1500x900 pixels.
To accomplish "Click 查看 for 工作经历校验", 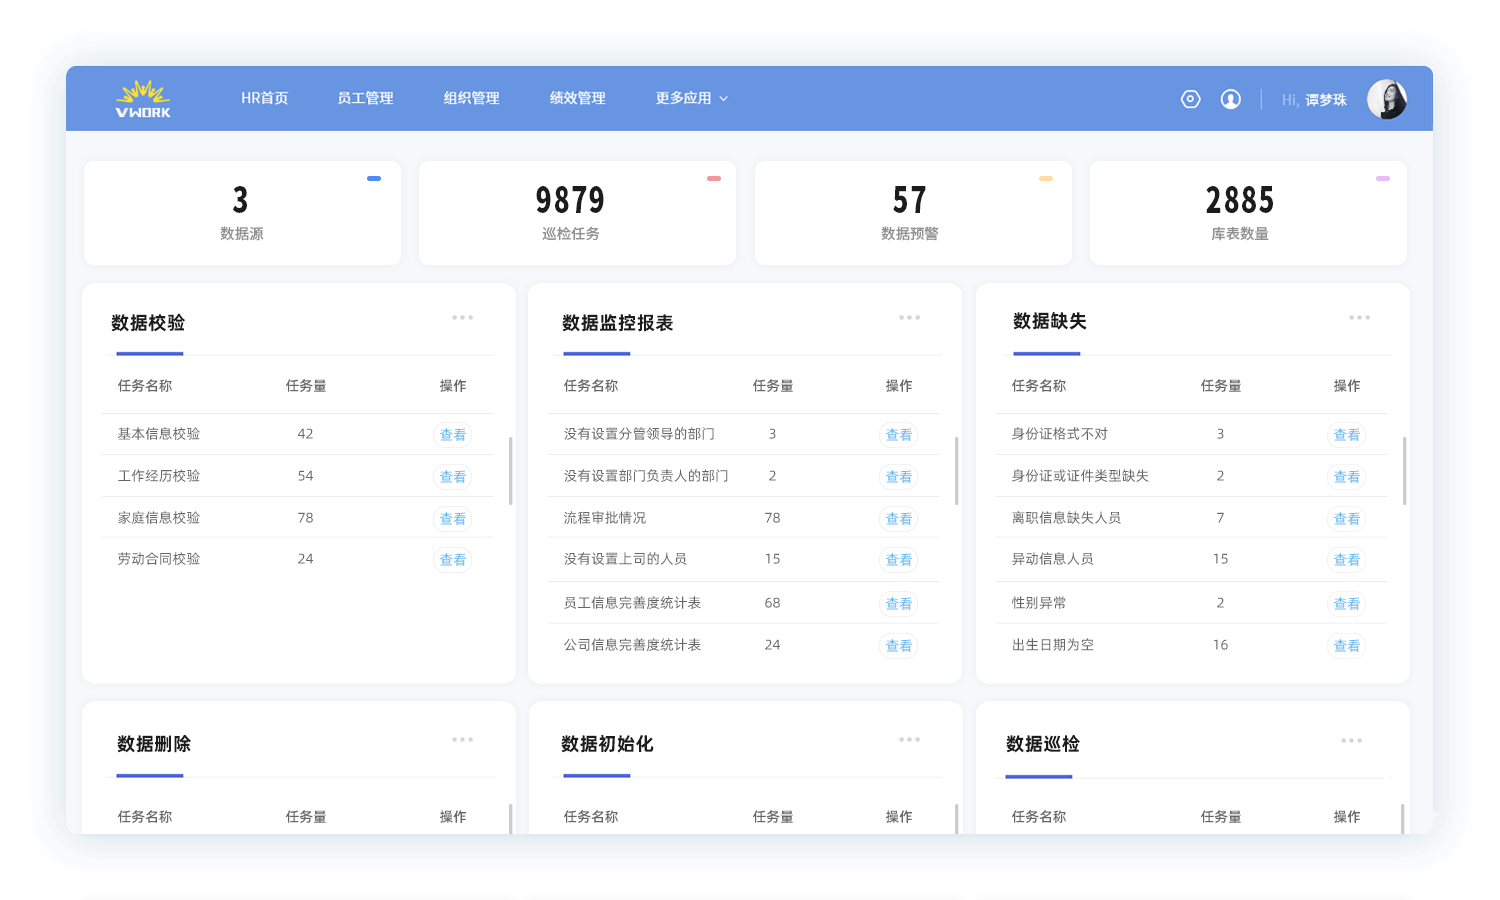I will point(453,477).
